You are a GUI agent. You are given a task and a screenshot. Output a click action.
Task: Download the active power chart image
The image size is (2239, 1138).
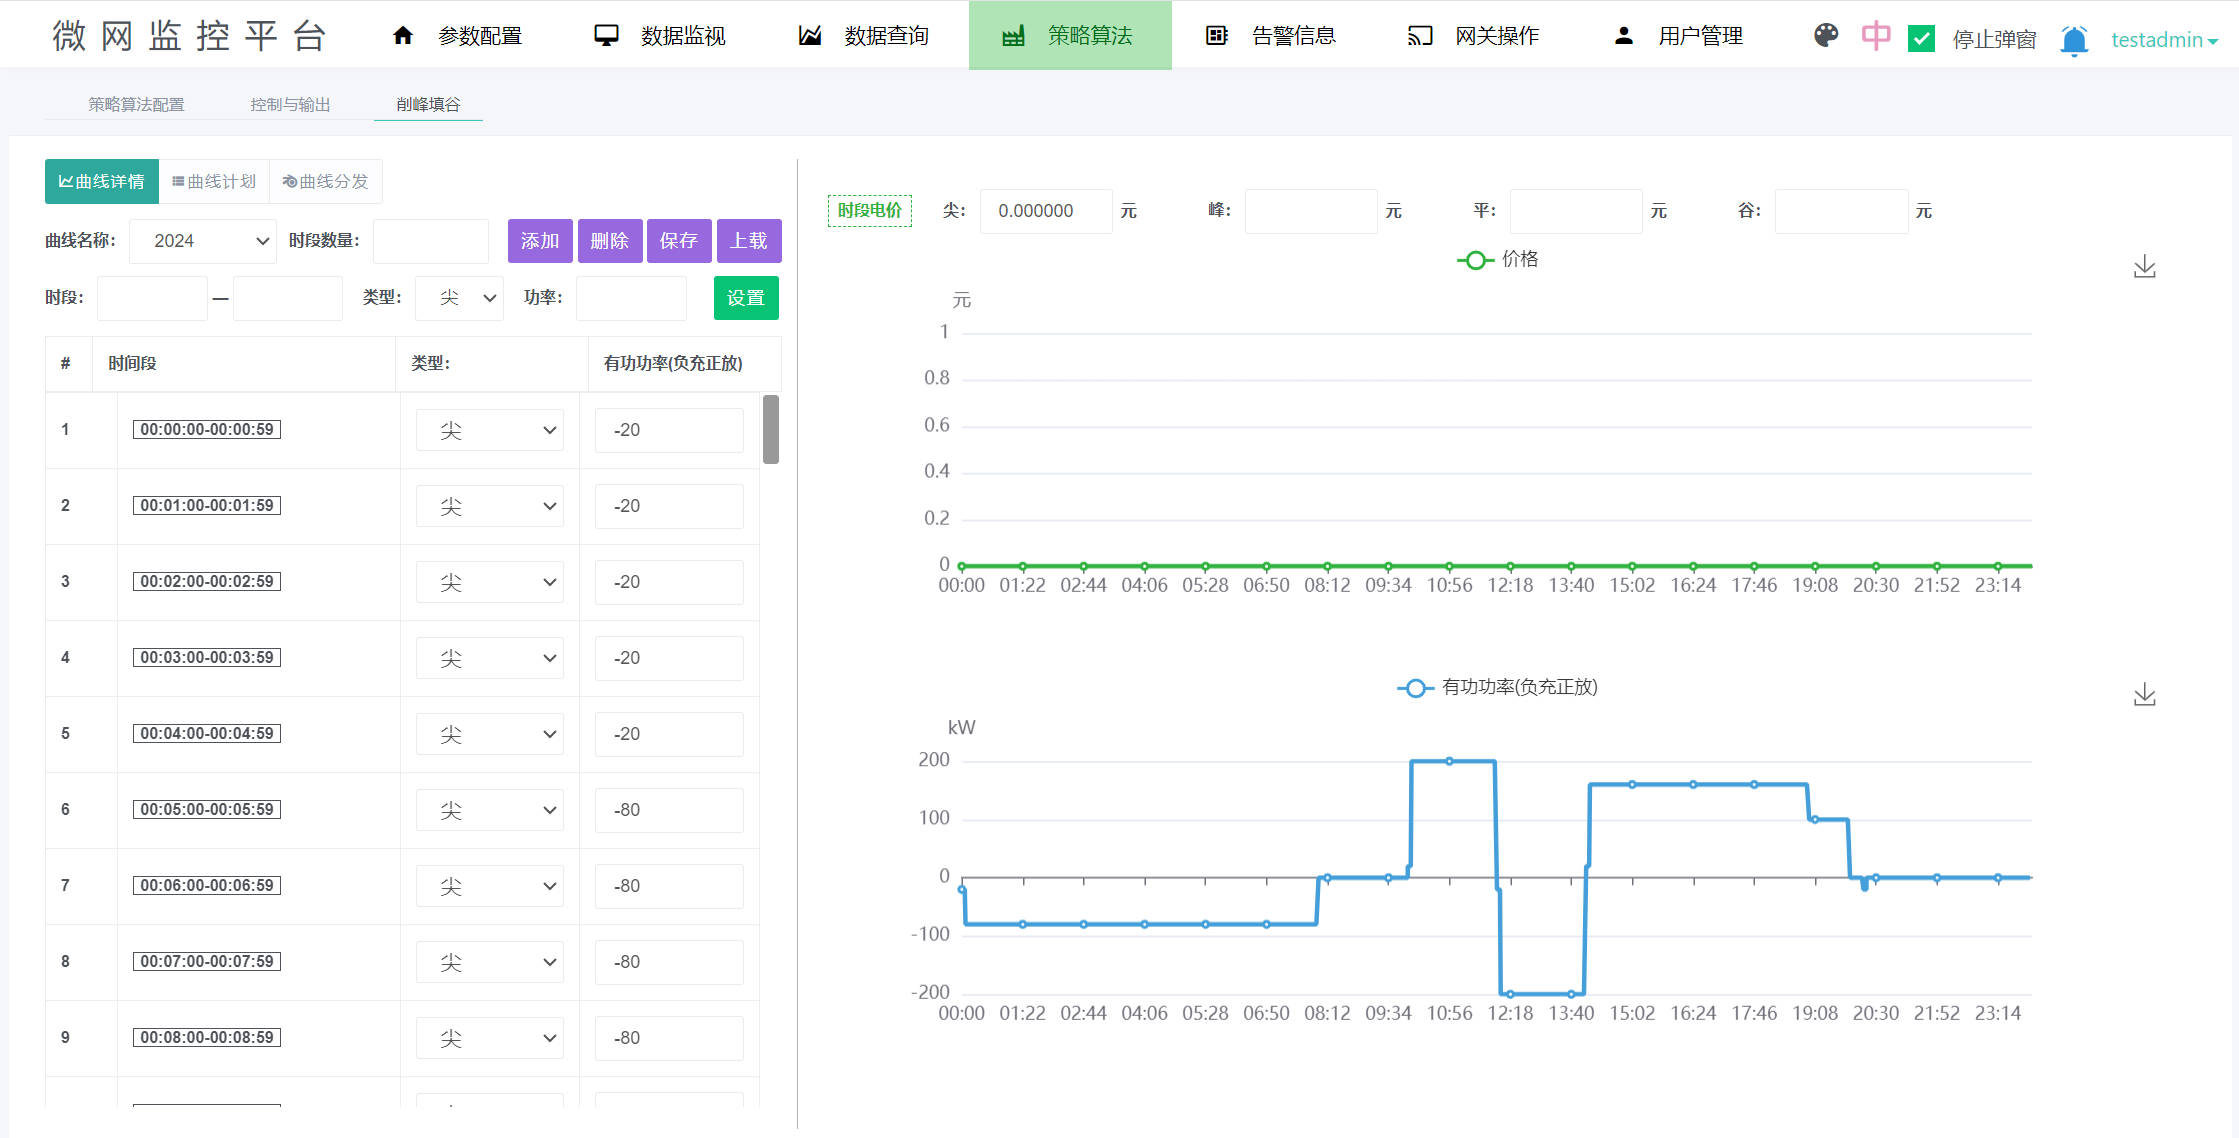2144,695
